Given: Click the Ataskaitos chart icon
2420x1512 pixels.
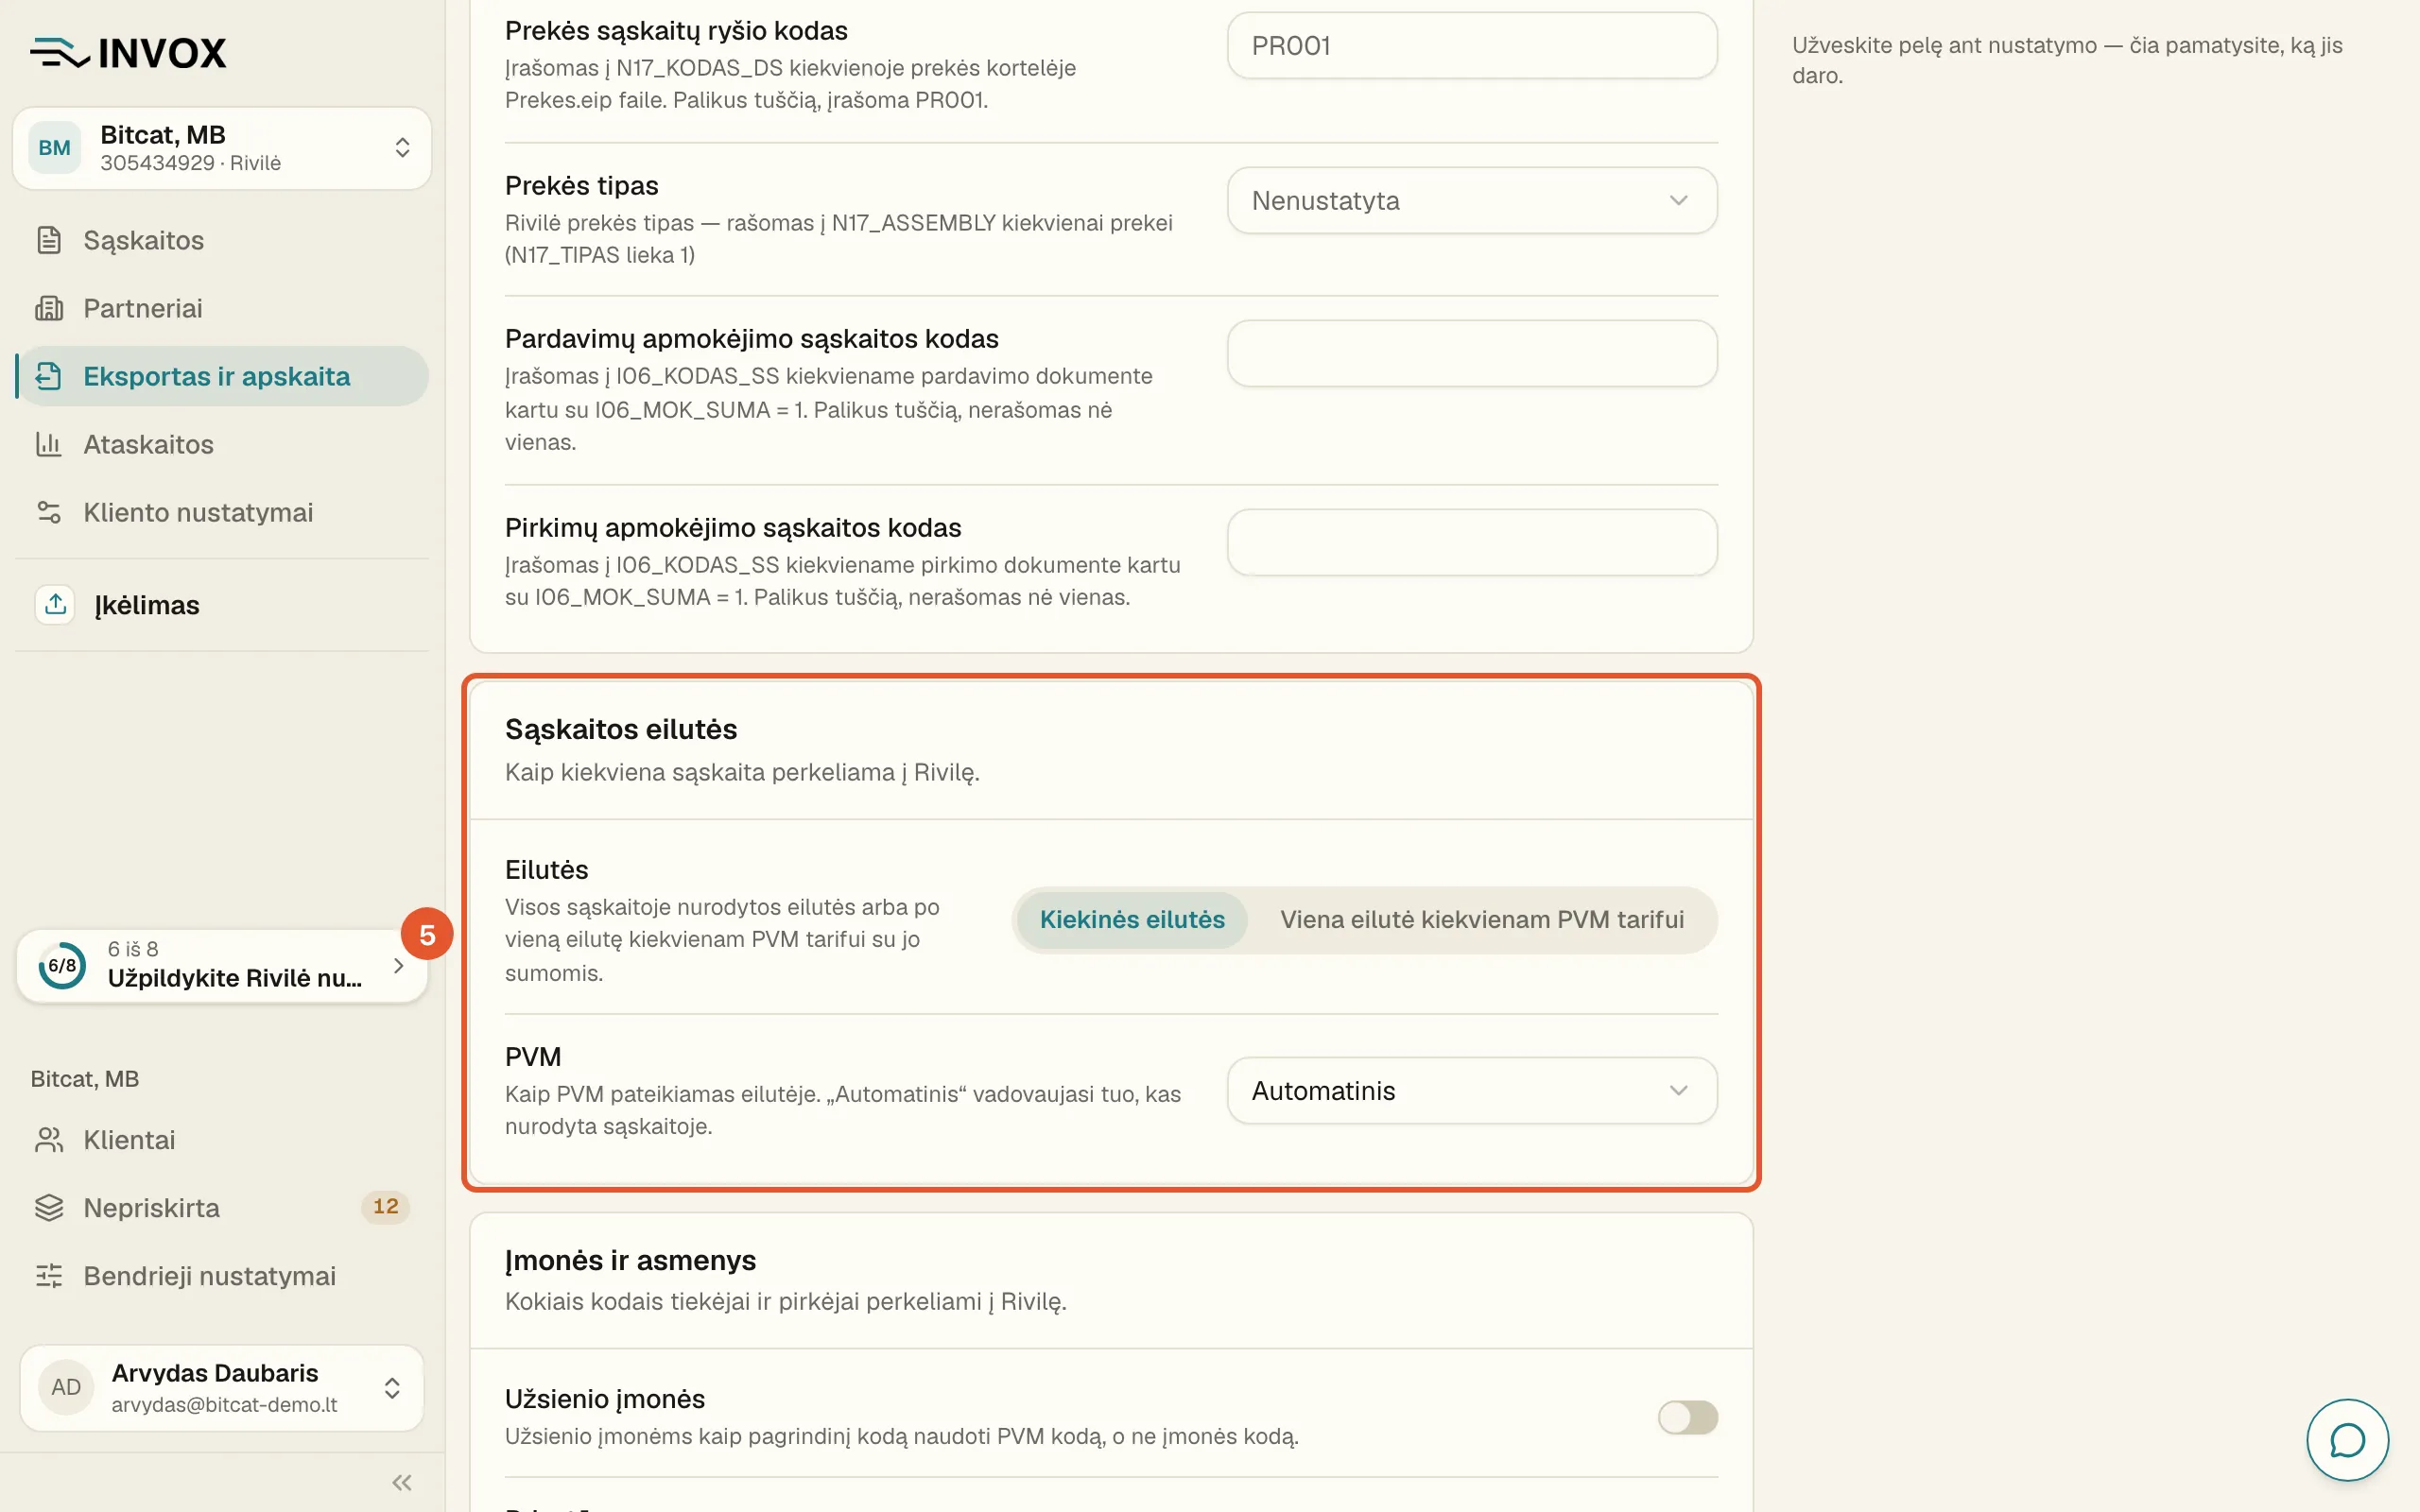Looking at the screenshot, I should (49, 444).
